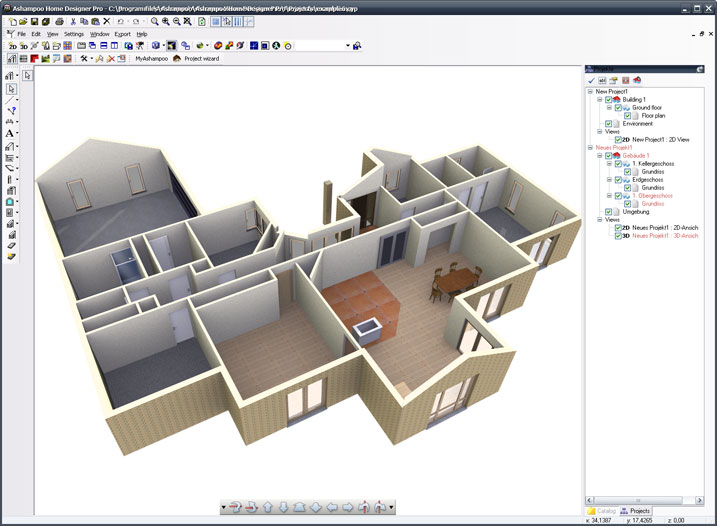Collapse the New Project1 tree node

click(590, 91)
